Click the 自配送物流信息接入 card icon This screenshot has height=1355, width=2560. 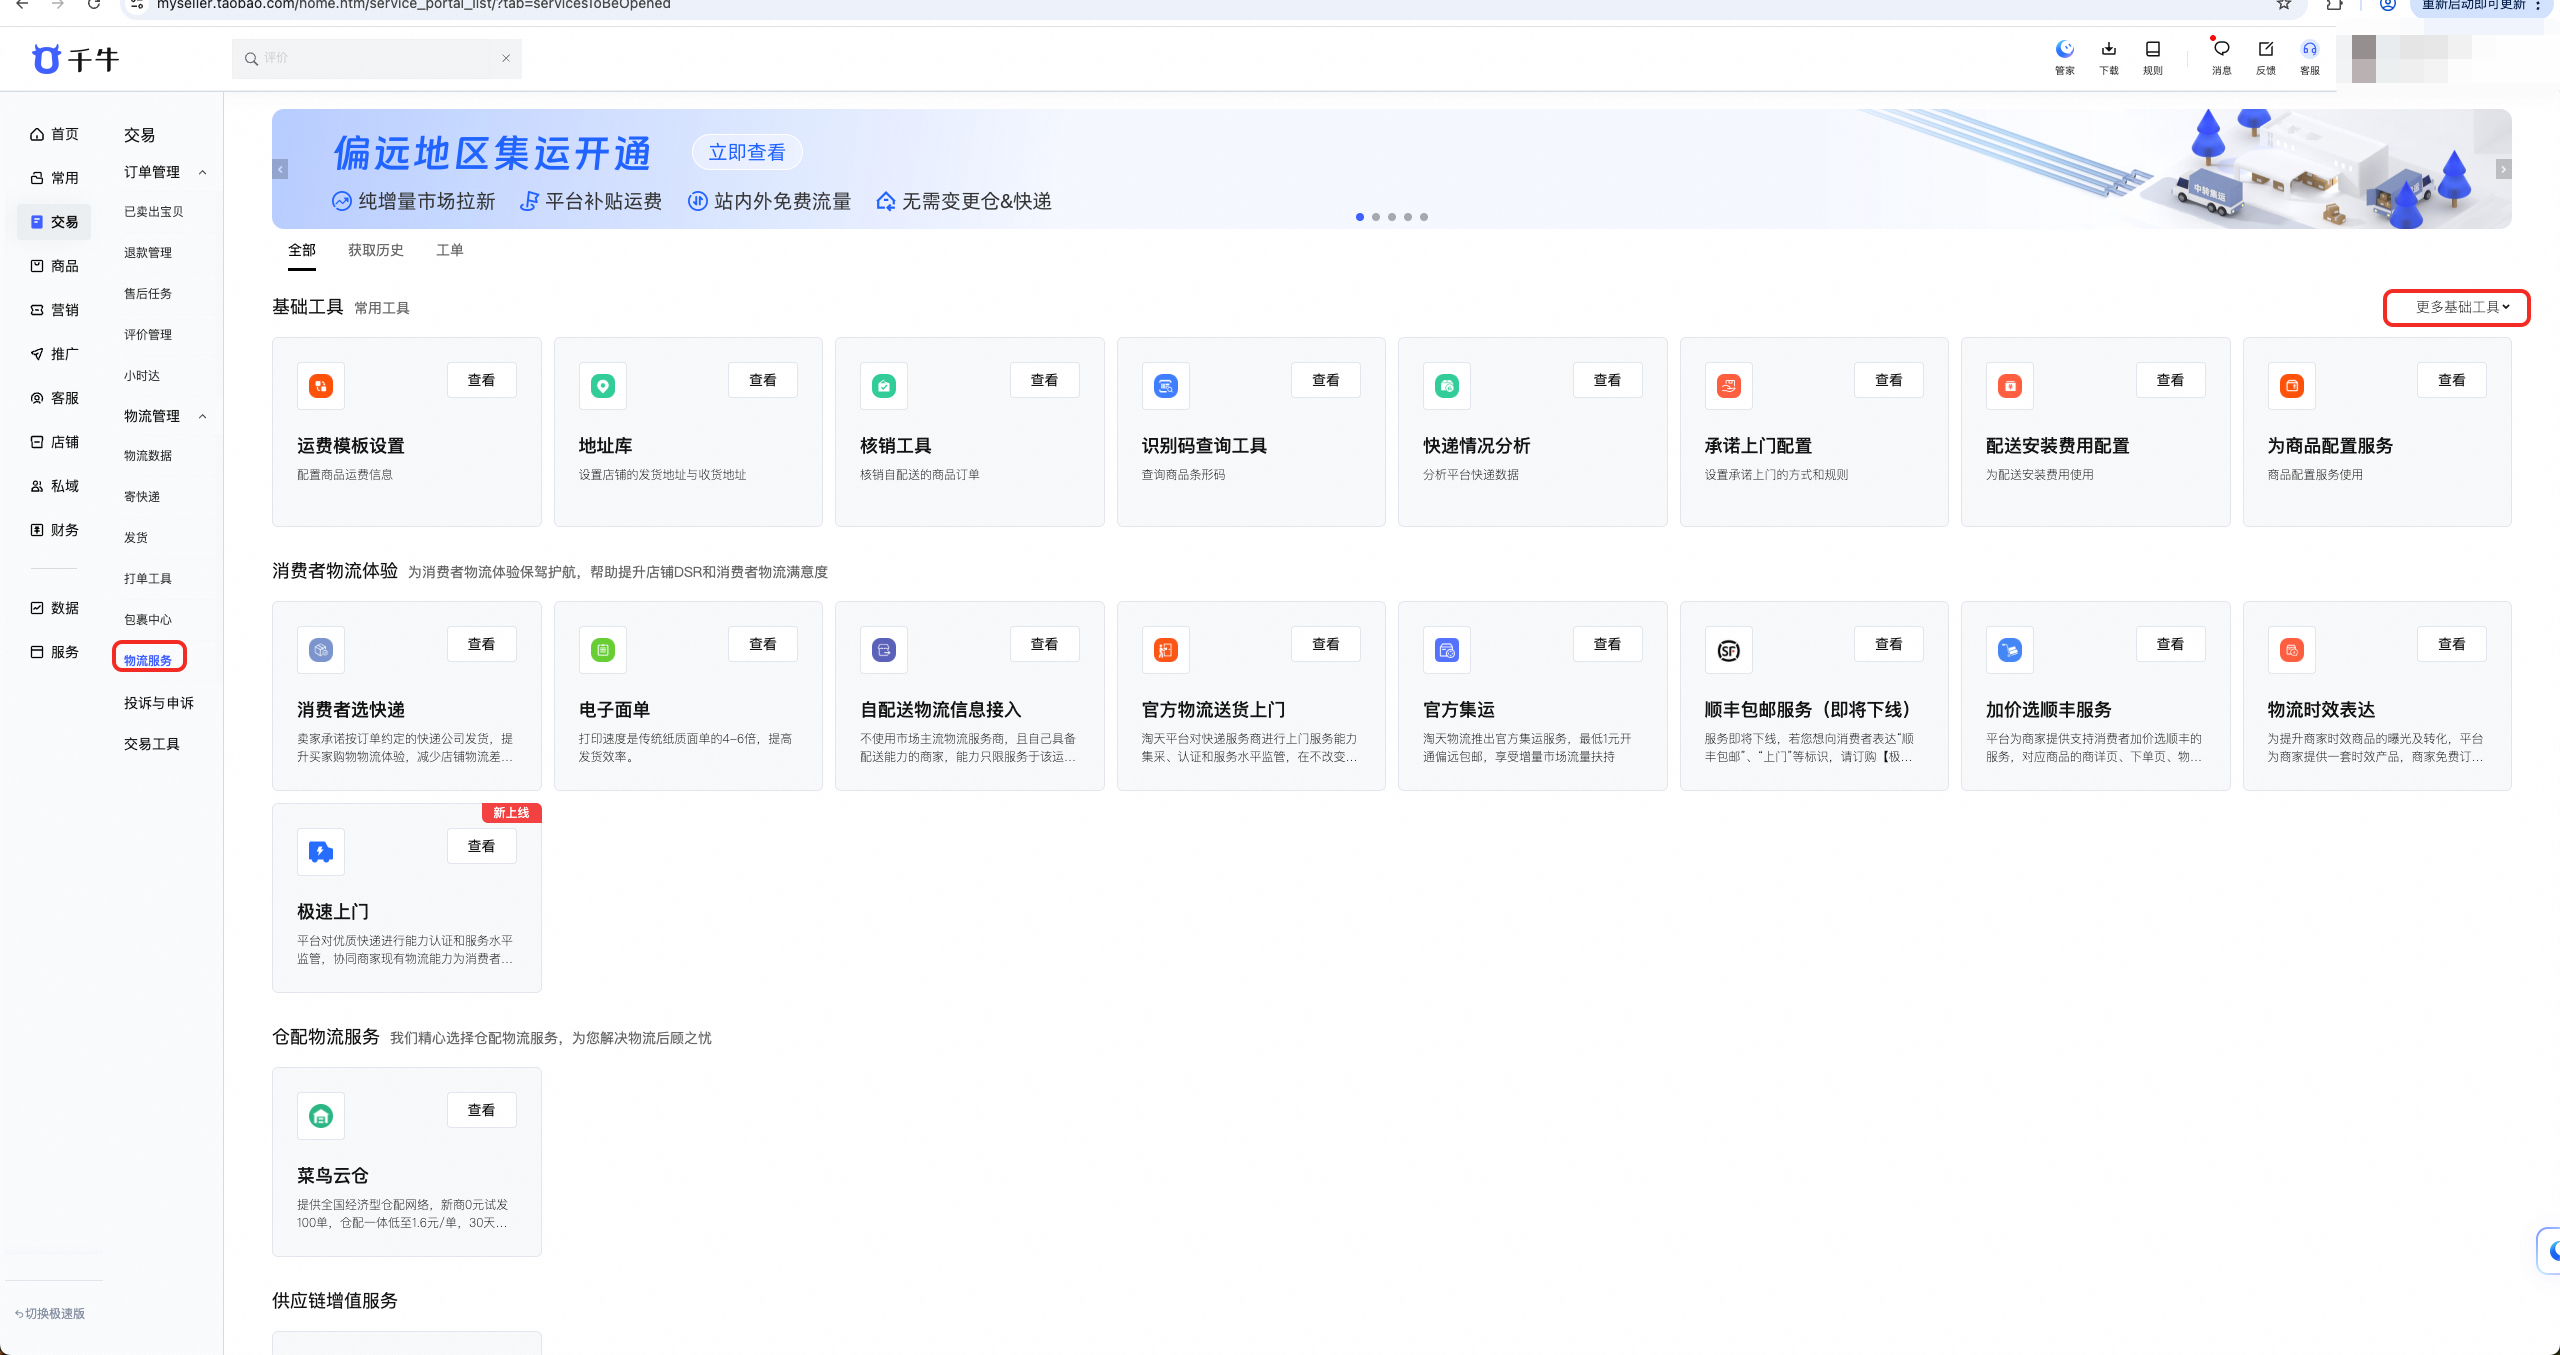(x=884, y=650)
